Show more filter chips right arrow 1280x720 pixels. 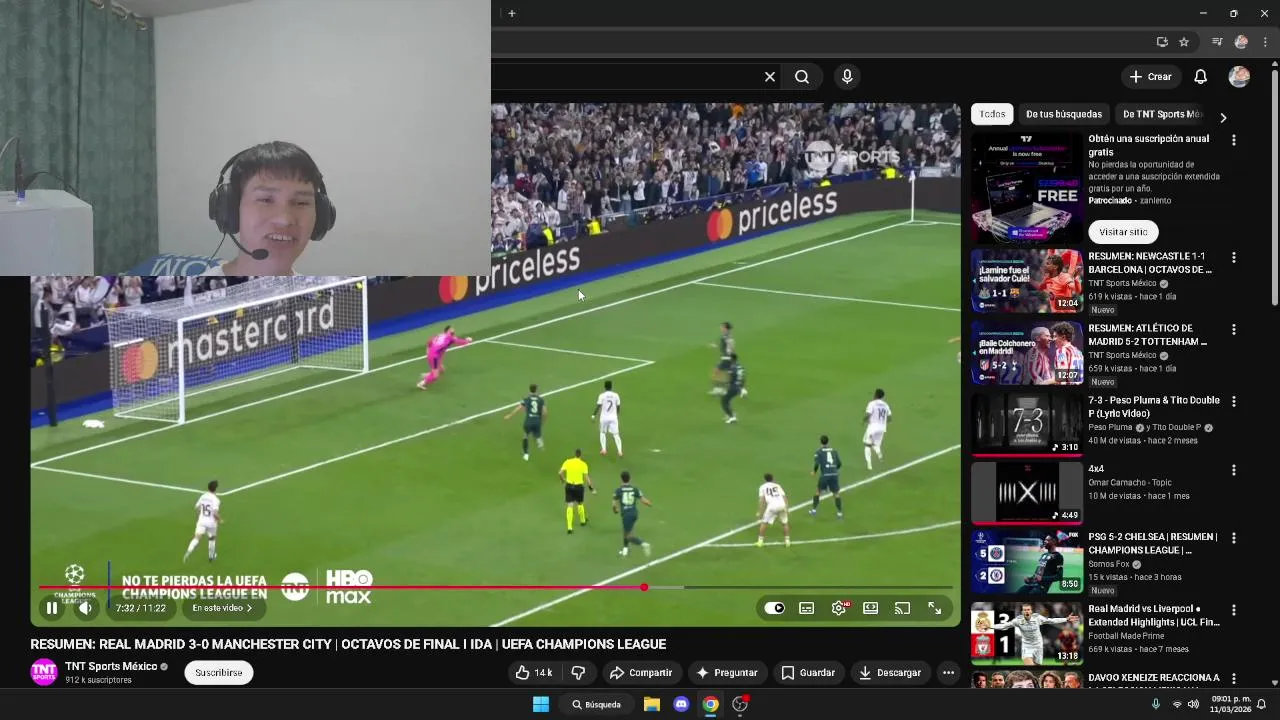coord(1223,117)
